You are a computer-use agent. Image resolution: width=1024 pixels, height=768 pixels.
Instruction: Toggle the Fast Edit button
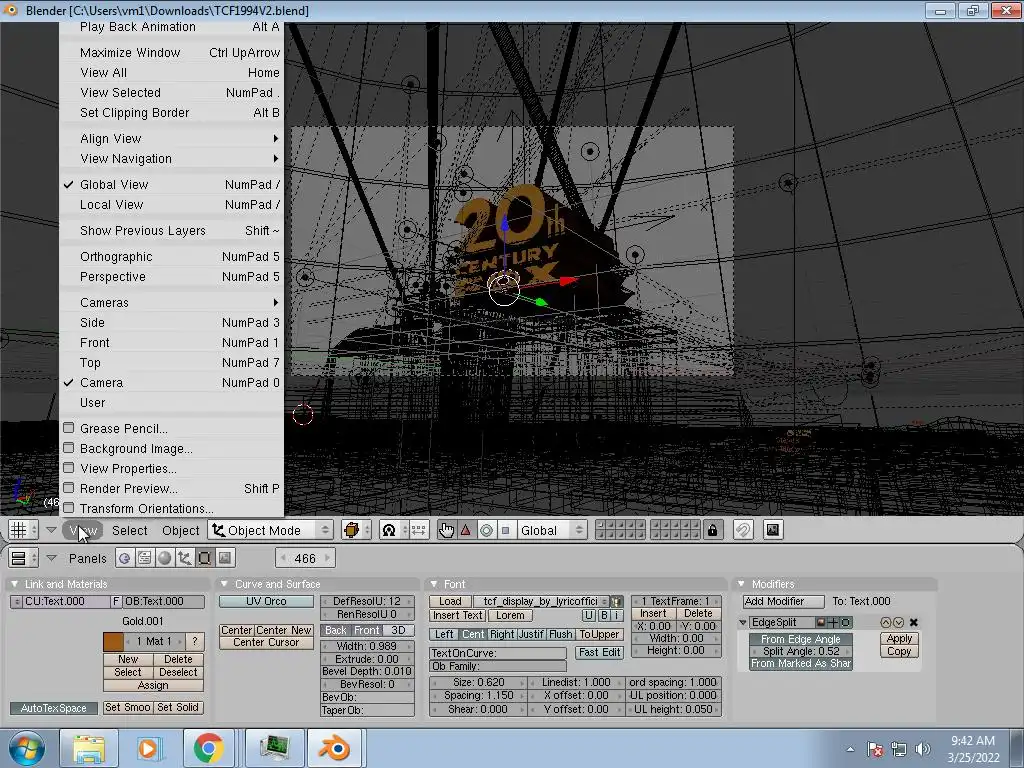600,652
